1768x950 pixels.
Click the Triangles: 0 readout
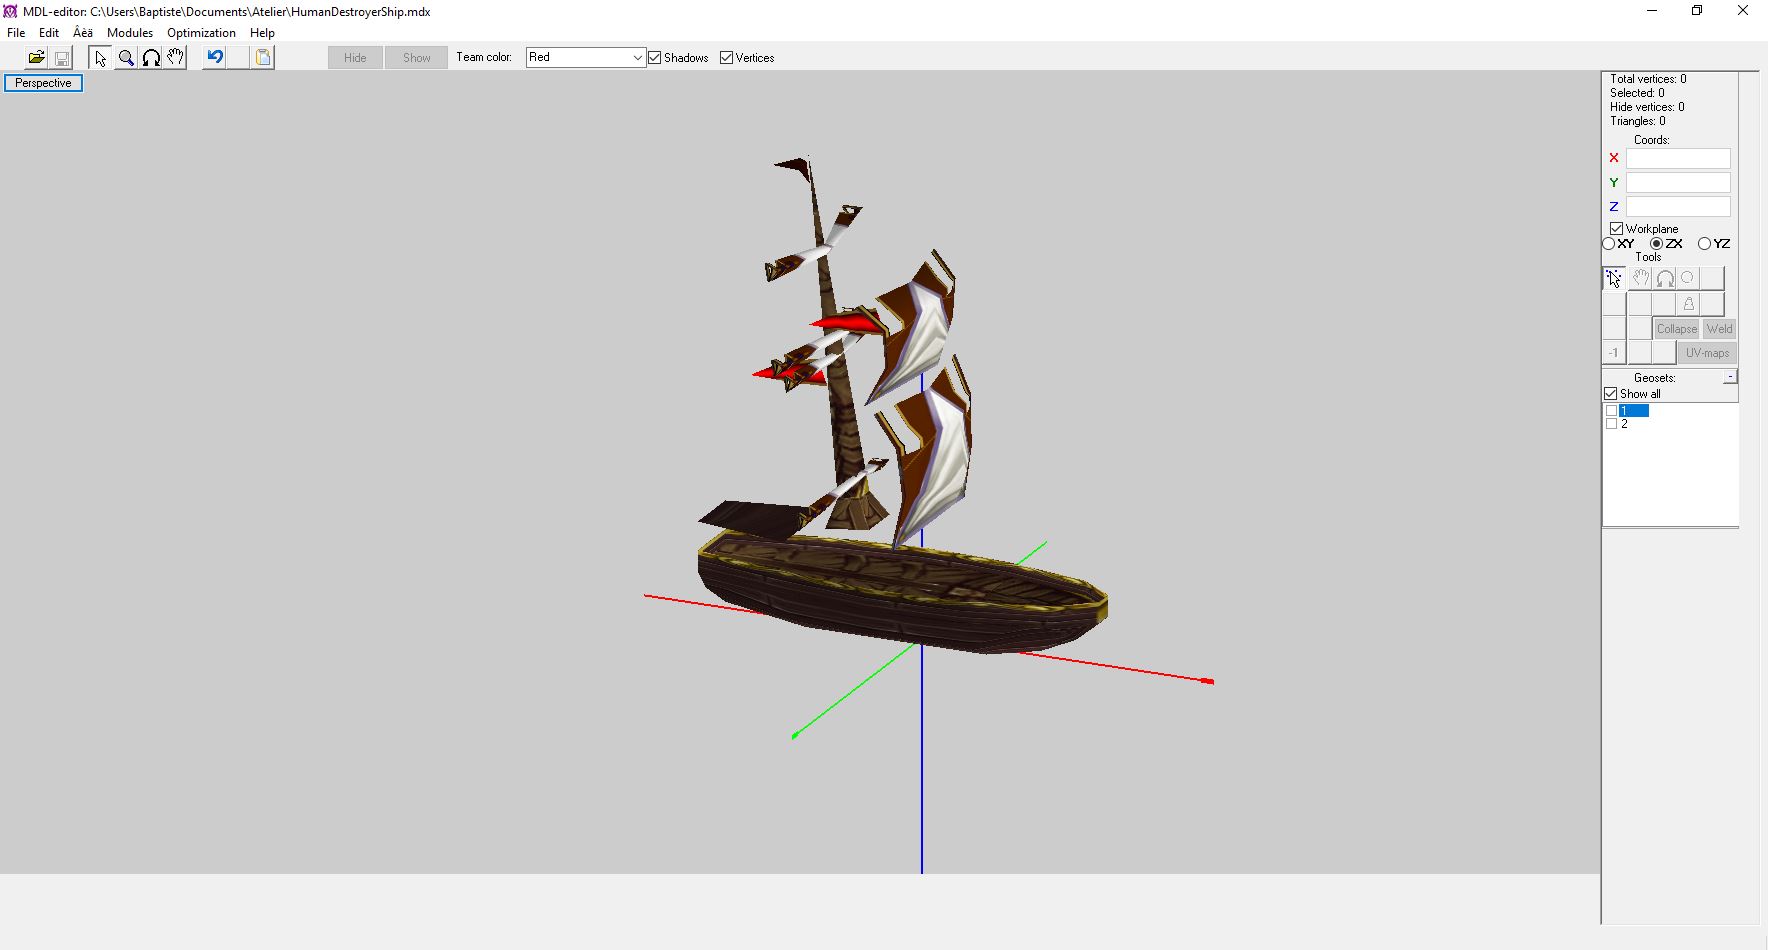coord(1638,121)
